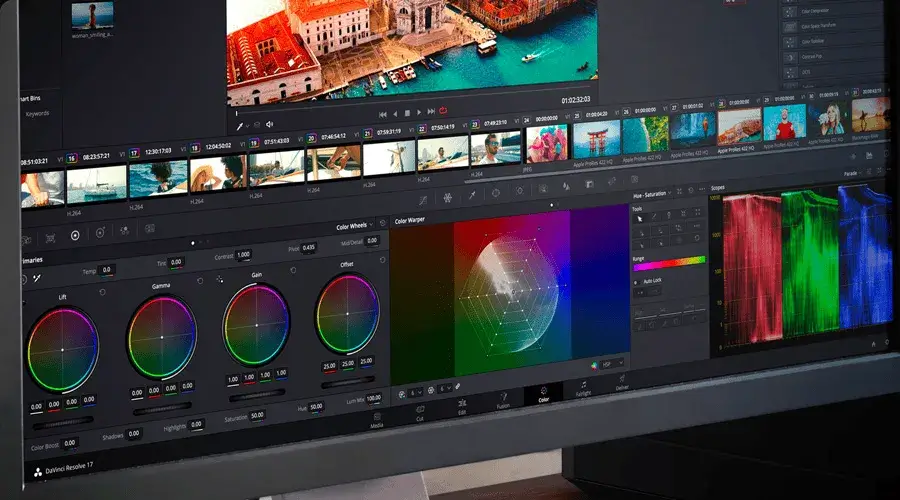The height and width of the screenshot is (500, 900).
Task: Jump to first frame in viewer transport
Action: (382, 115)
